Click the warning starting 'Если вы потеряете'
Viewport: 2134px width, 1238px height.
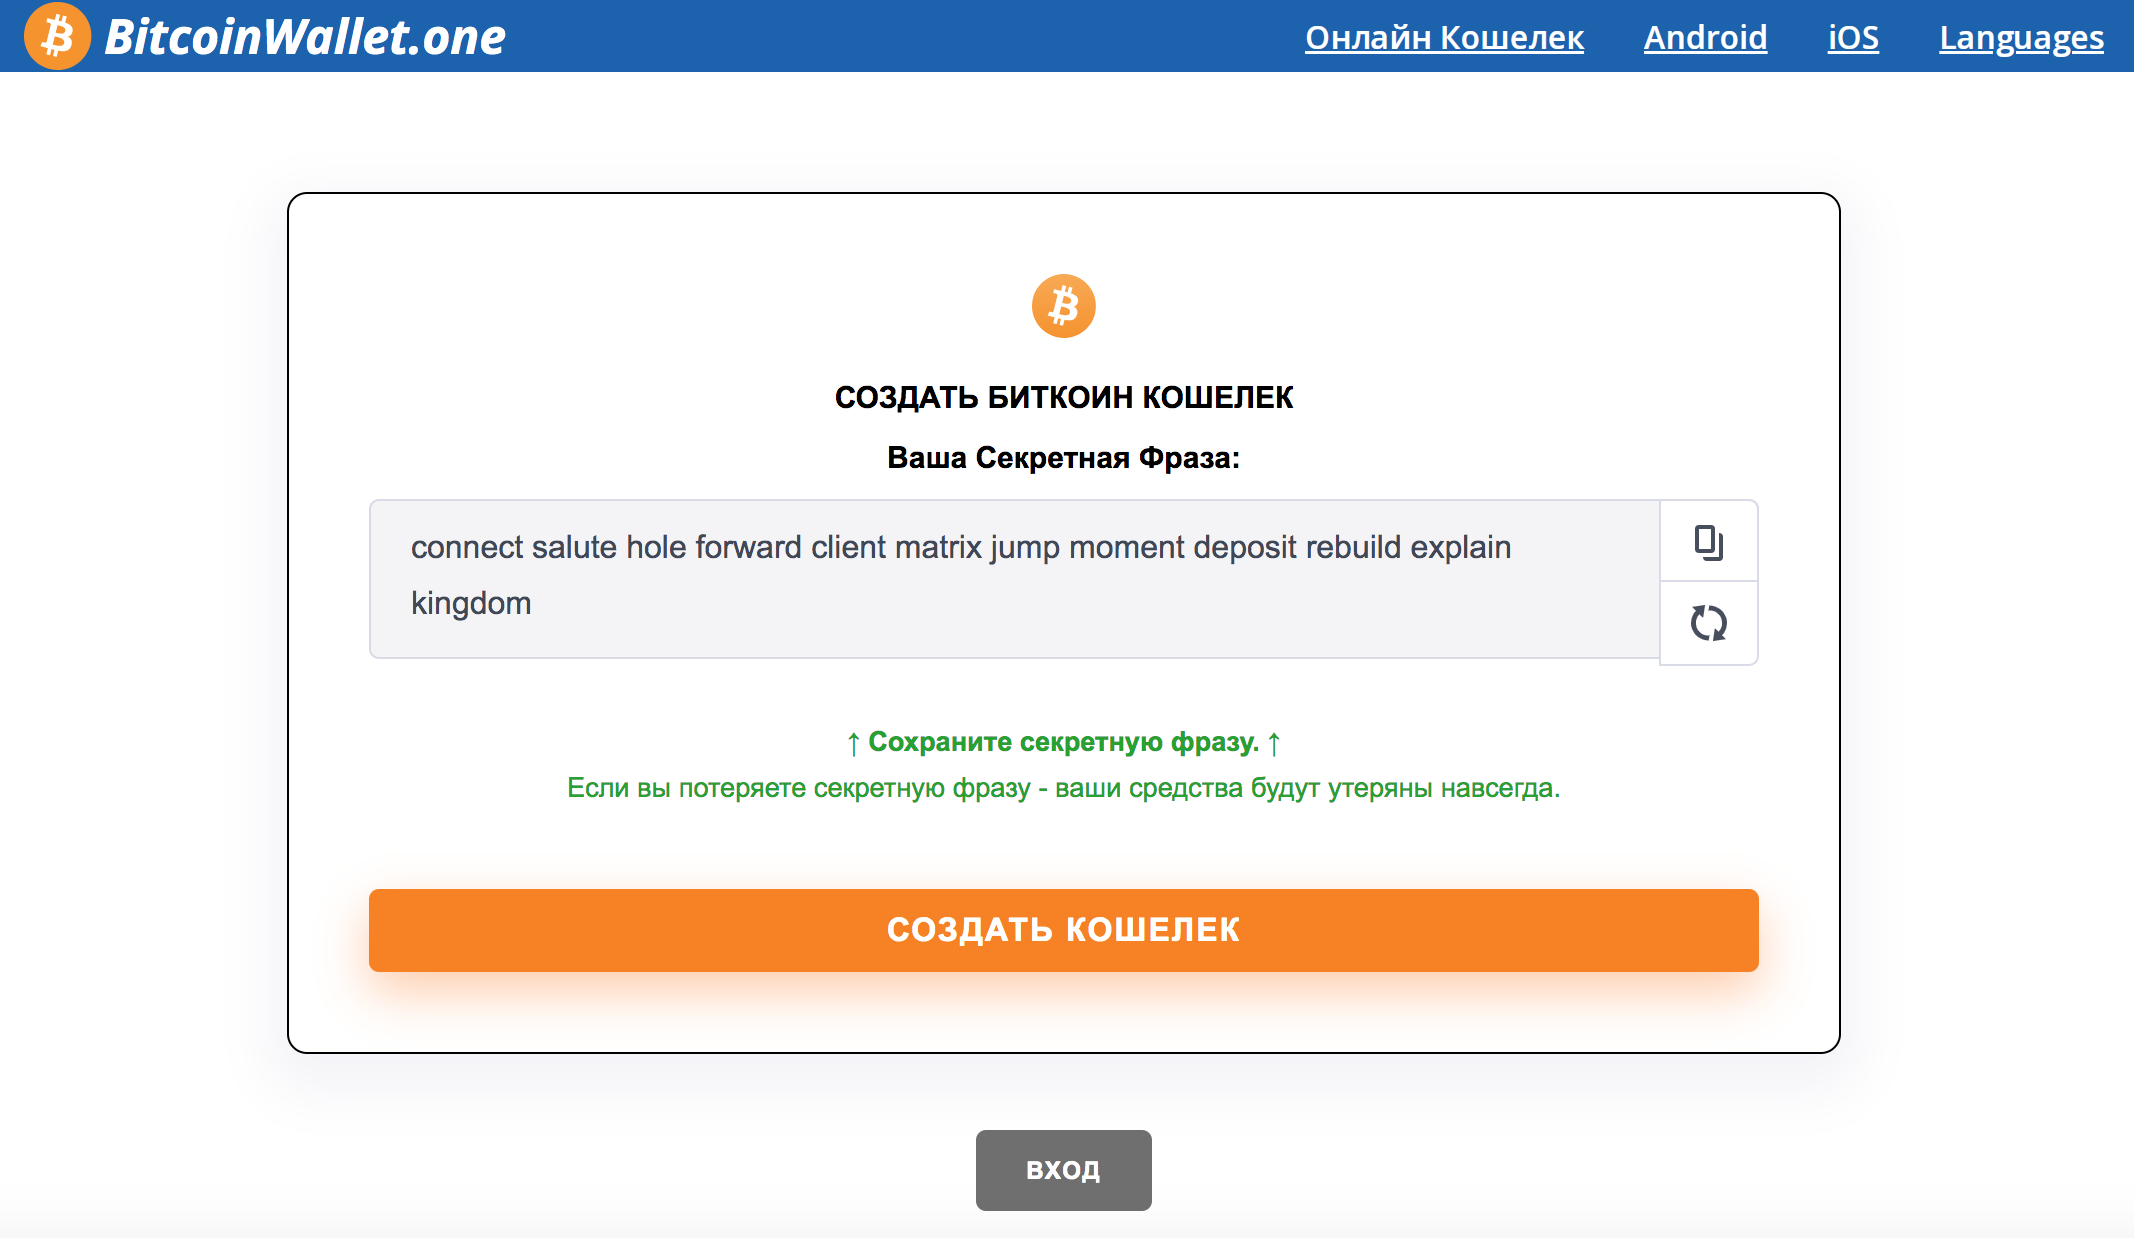coord(1063,788)
